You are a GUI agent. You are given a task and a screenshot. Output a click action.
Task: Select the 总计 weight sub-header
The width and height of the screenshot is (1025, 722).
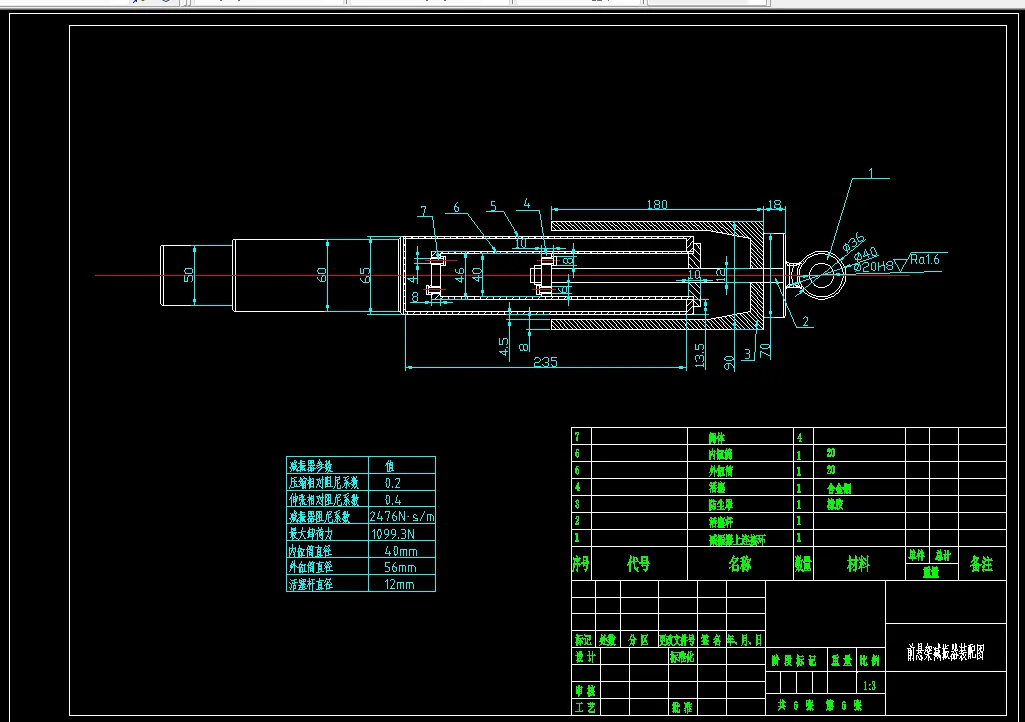943,555
